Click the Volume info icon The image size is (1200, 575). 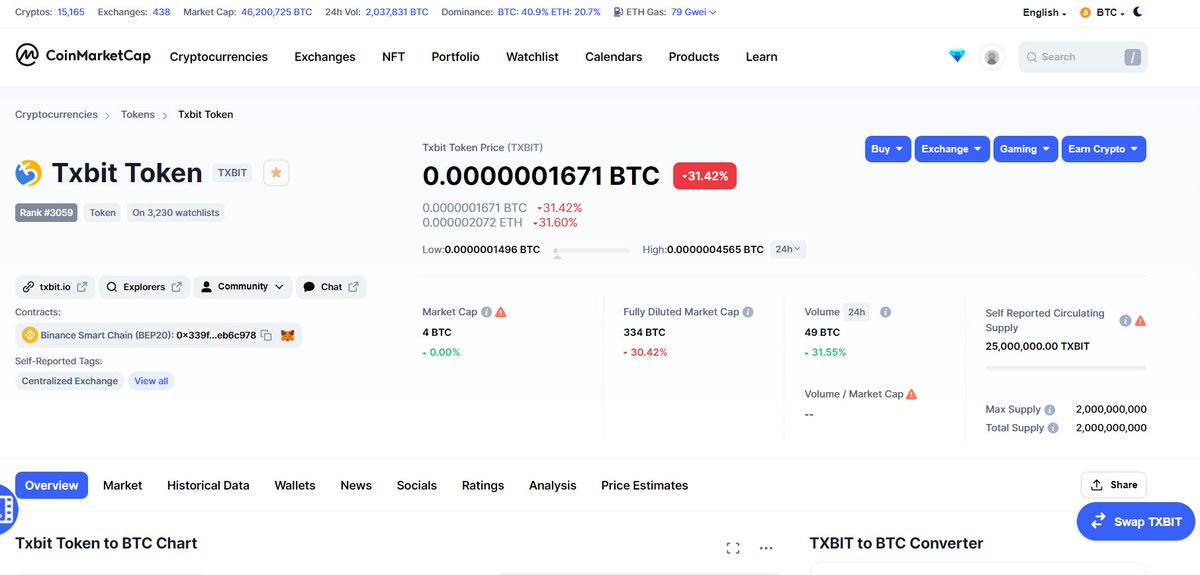pos(885,312)
